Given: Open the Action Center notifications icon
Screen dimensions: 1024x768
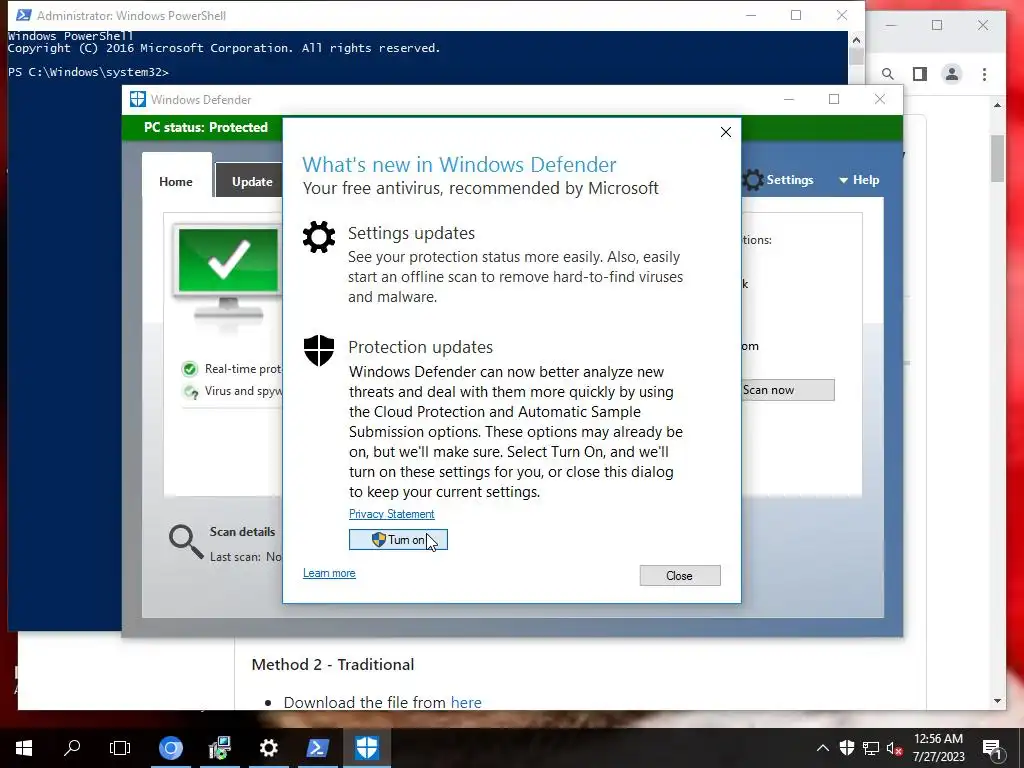Looking at the screenshot, I should coord(992,749).
